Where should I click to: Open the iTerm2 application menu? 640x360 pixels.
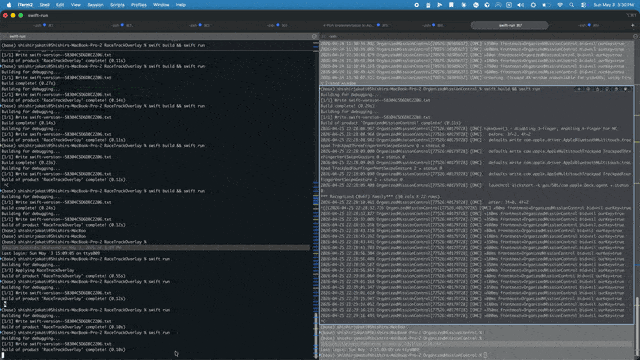[25, 5]
